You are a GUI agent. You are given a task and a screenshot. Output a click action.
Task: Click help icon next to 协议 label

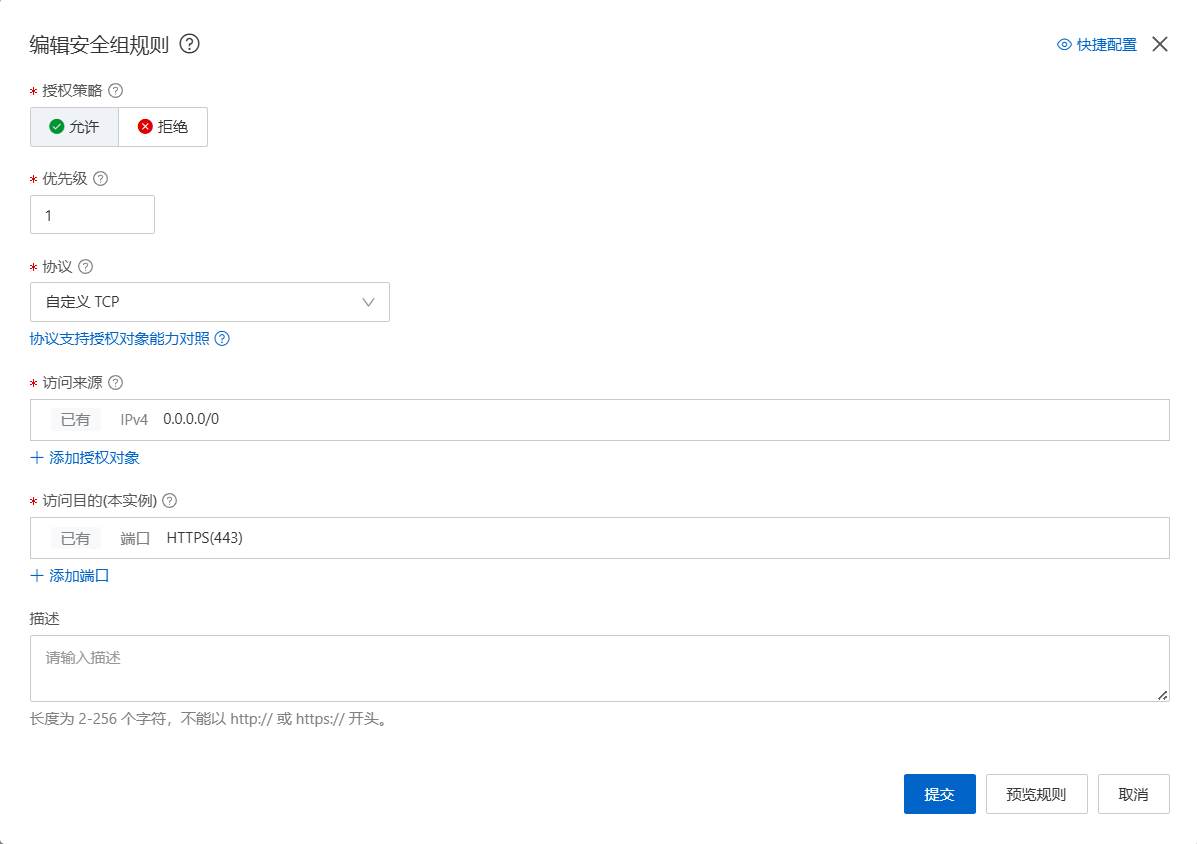pos(85,267)
